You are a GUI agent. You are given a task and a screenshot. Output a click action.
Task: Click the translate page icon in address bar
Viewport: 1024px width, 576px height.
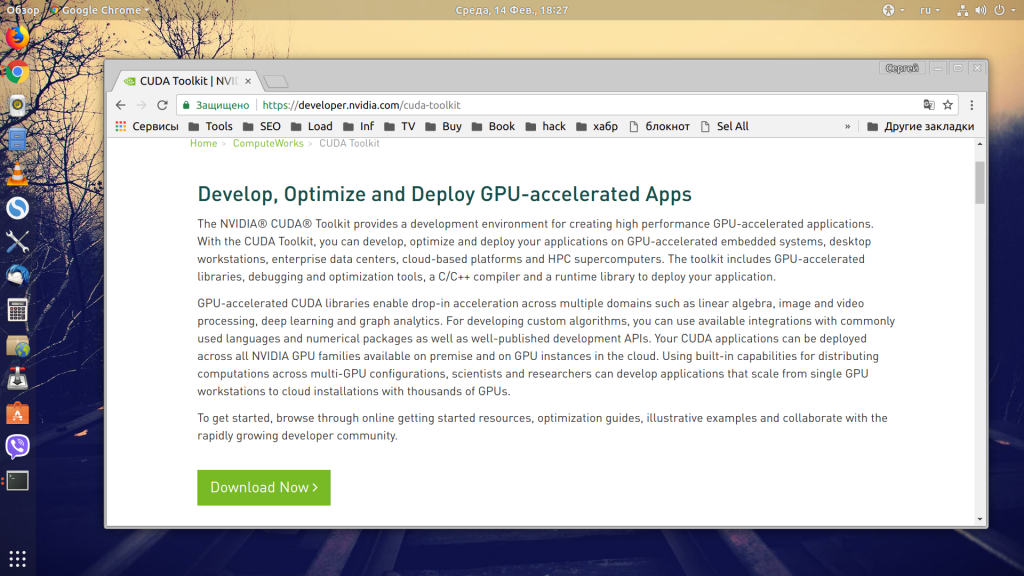[929, 105]
